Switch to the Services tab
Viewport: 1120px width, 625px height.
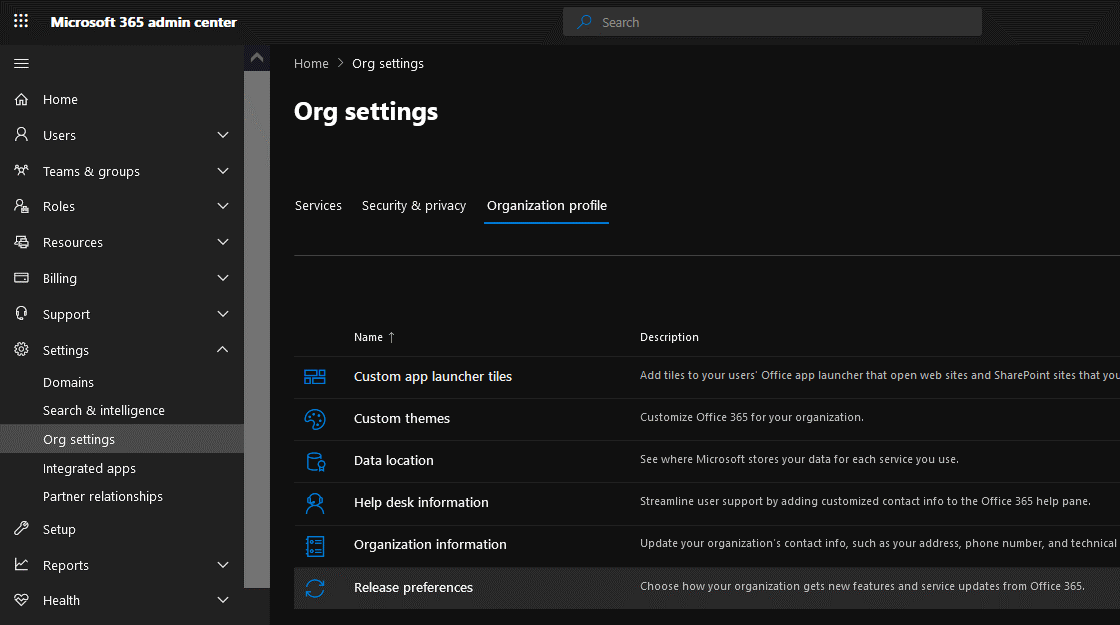point(318,205)
